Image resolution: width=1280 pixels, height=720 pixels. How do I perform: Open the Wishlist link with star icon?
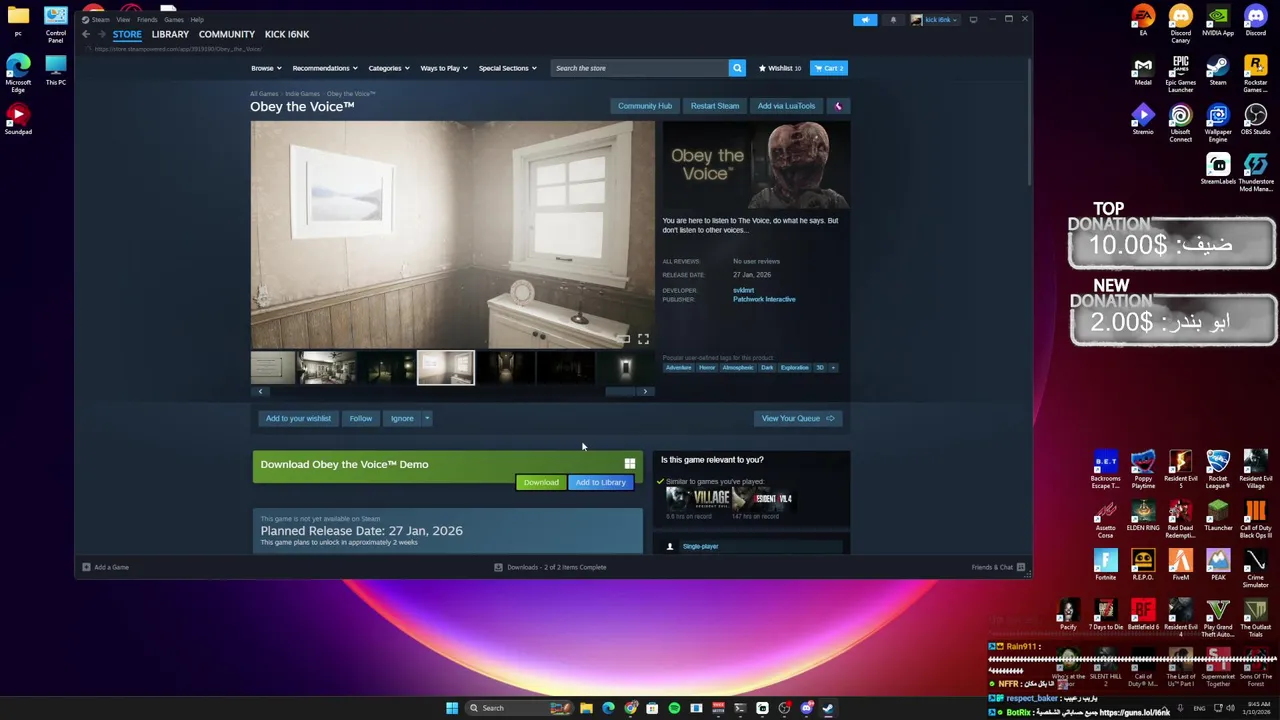coord(779,68)
